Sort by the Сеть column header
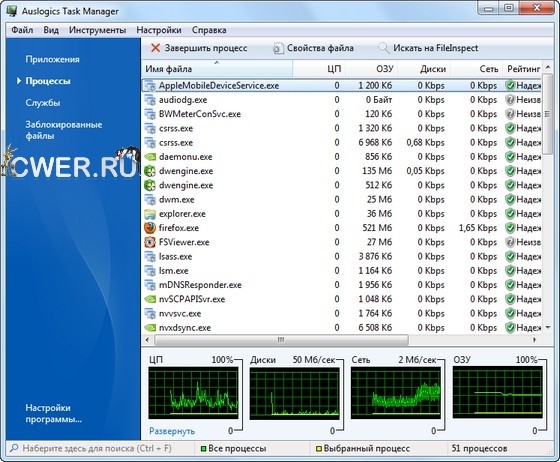The image size is (560, 462). coord(476,69)
